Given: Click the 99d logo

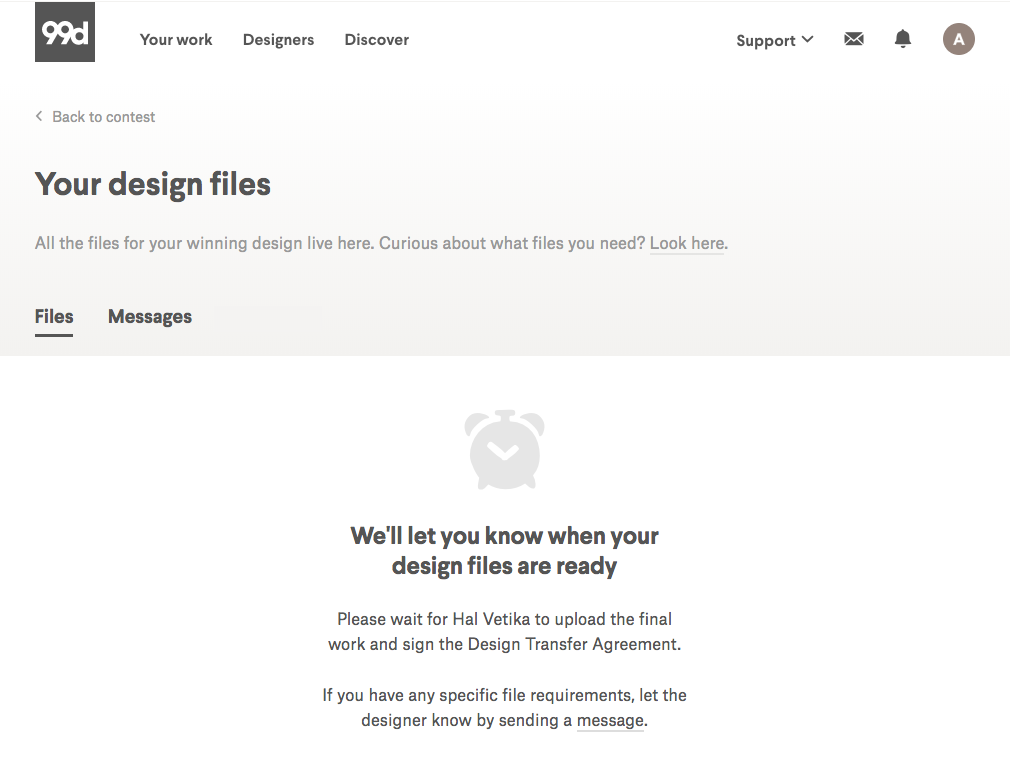Looking at the screenshot, I should tap(65, 32).
